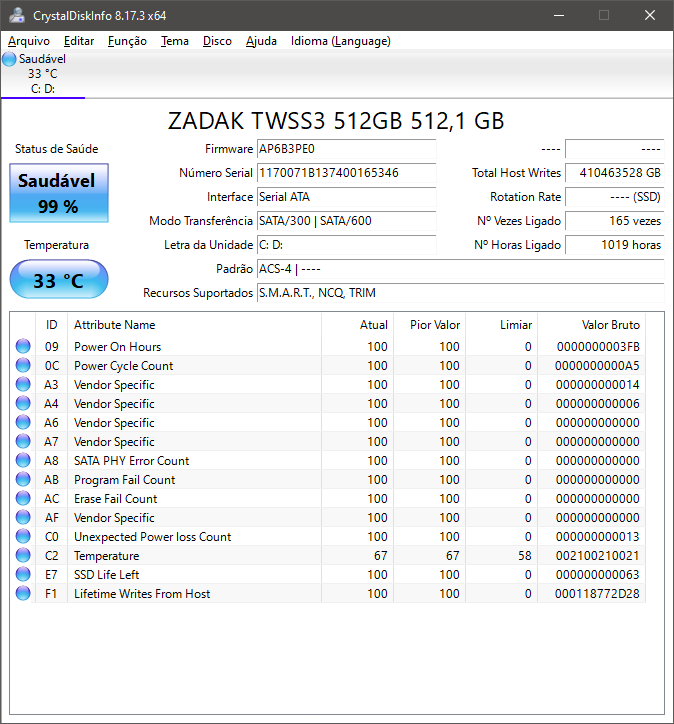Image resolution: width=674 pixels, height=724 pixels.
Task: Click the blue health orb in disk tab
Action: [x=9, y=59]
